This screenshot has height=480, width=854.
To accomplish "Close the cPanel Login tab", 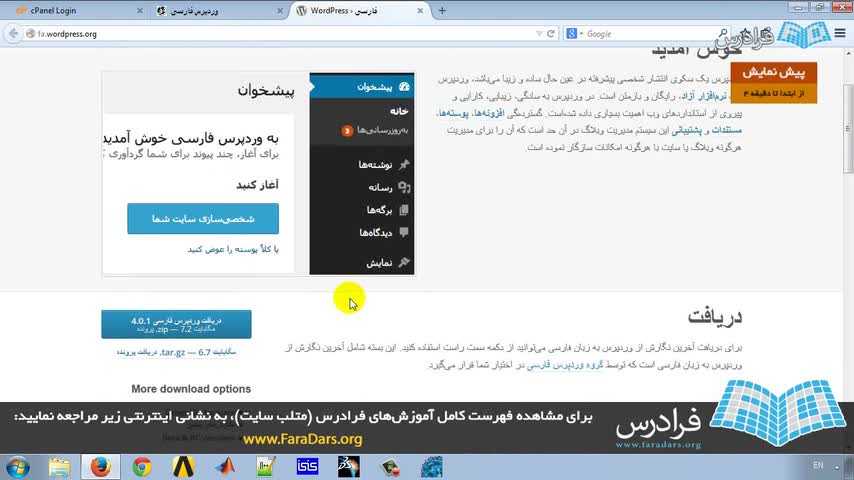I will [x=139, y=10].
